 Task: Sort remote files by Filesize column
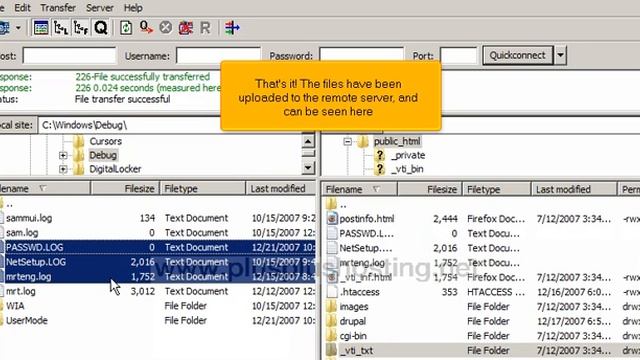point(430,189)
